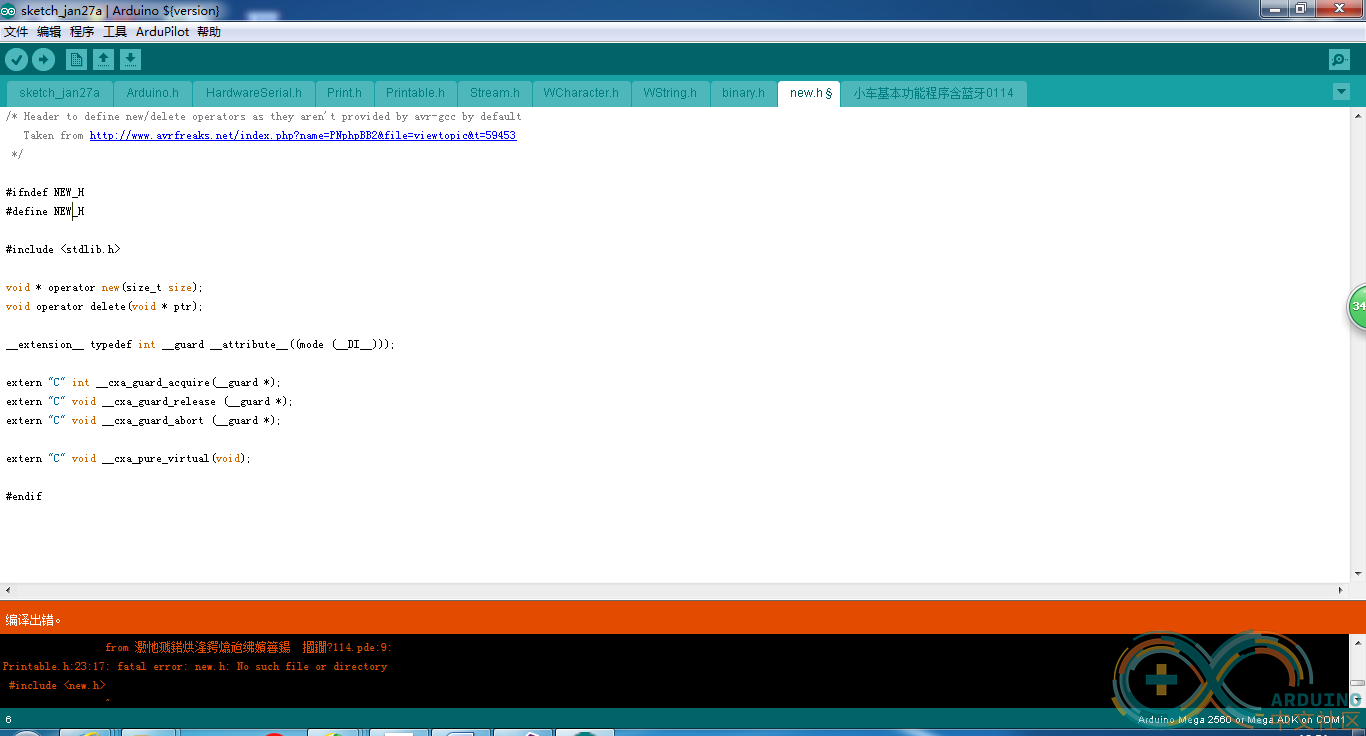Switch to the WCharacter.h tab
The width and height of the screenshot is (1366, 736).
tap(581, 93)
